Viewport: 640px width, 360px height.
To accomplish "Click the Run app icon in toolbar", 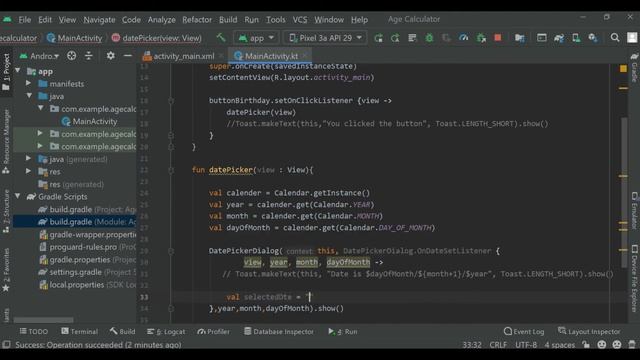I will pyautogui.click(x=378, y=38).
